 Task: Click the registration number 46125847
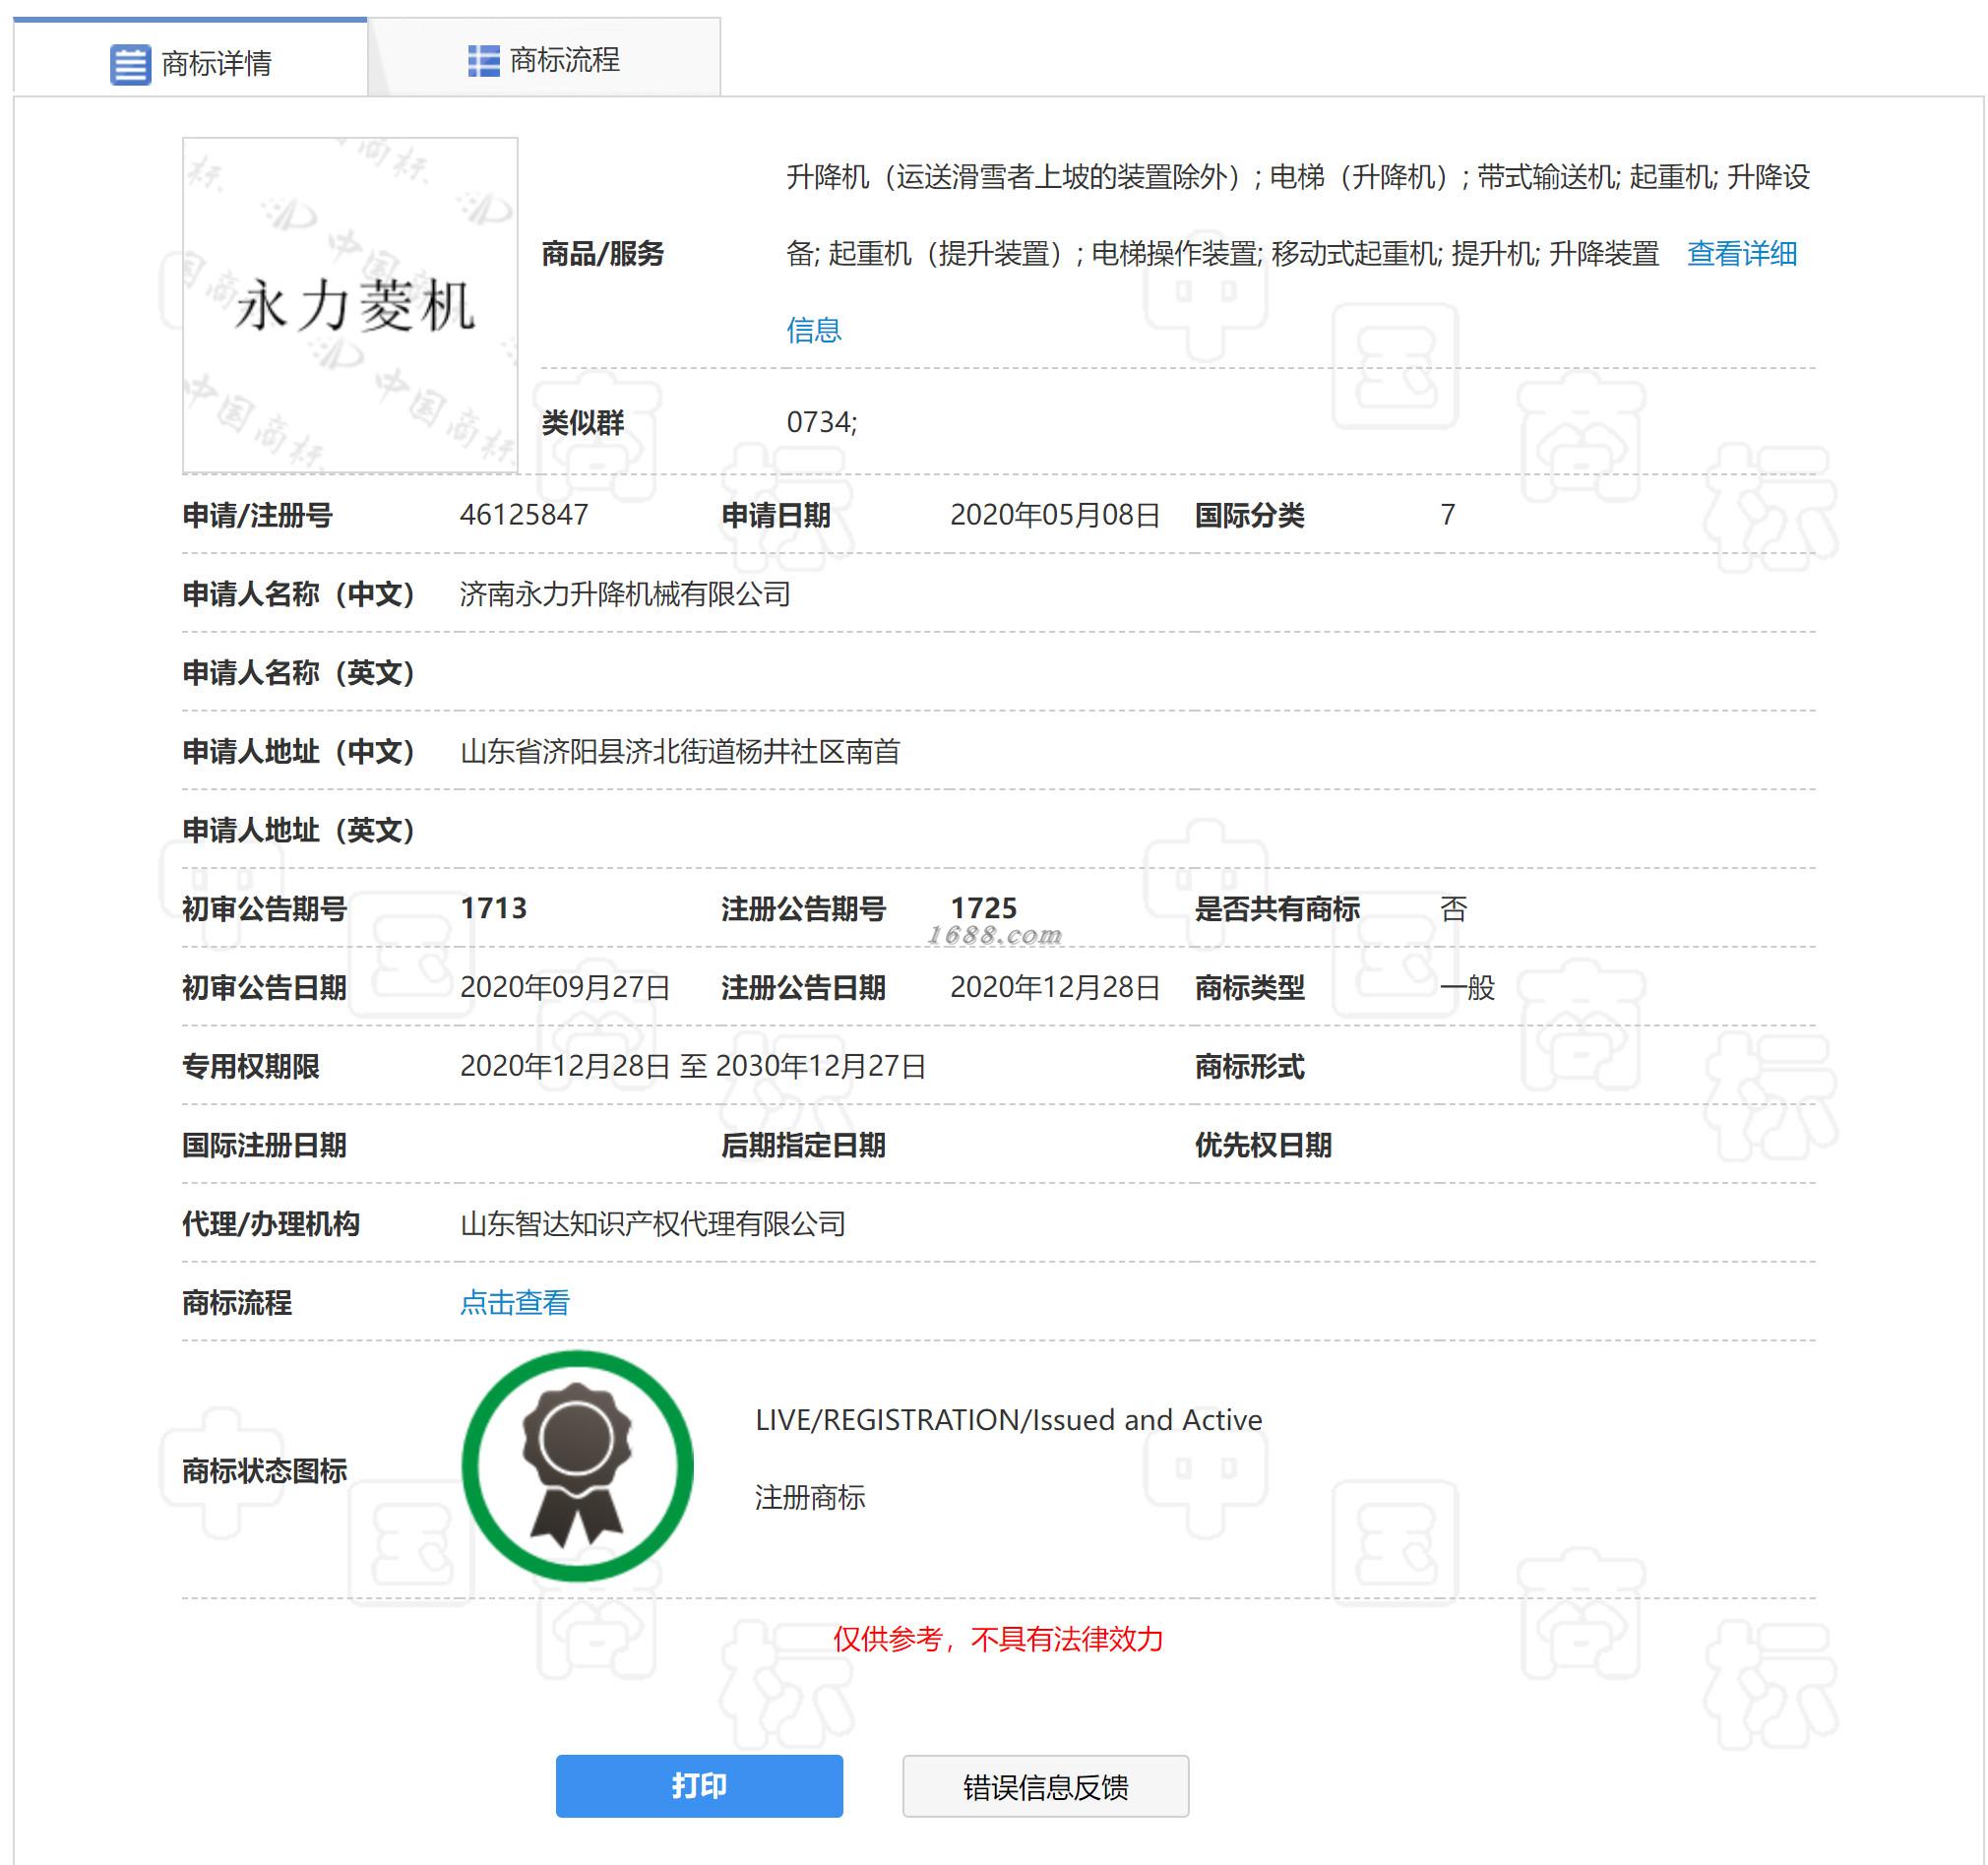pos(524,515)
